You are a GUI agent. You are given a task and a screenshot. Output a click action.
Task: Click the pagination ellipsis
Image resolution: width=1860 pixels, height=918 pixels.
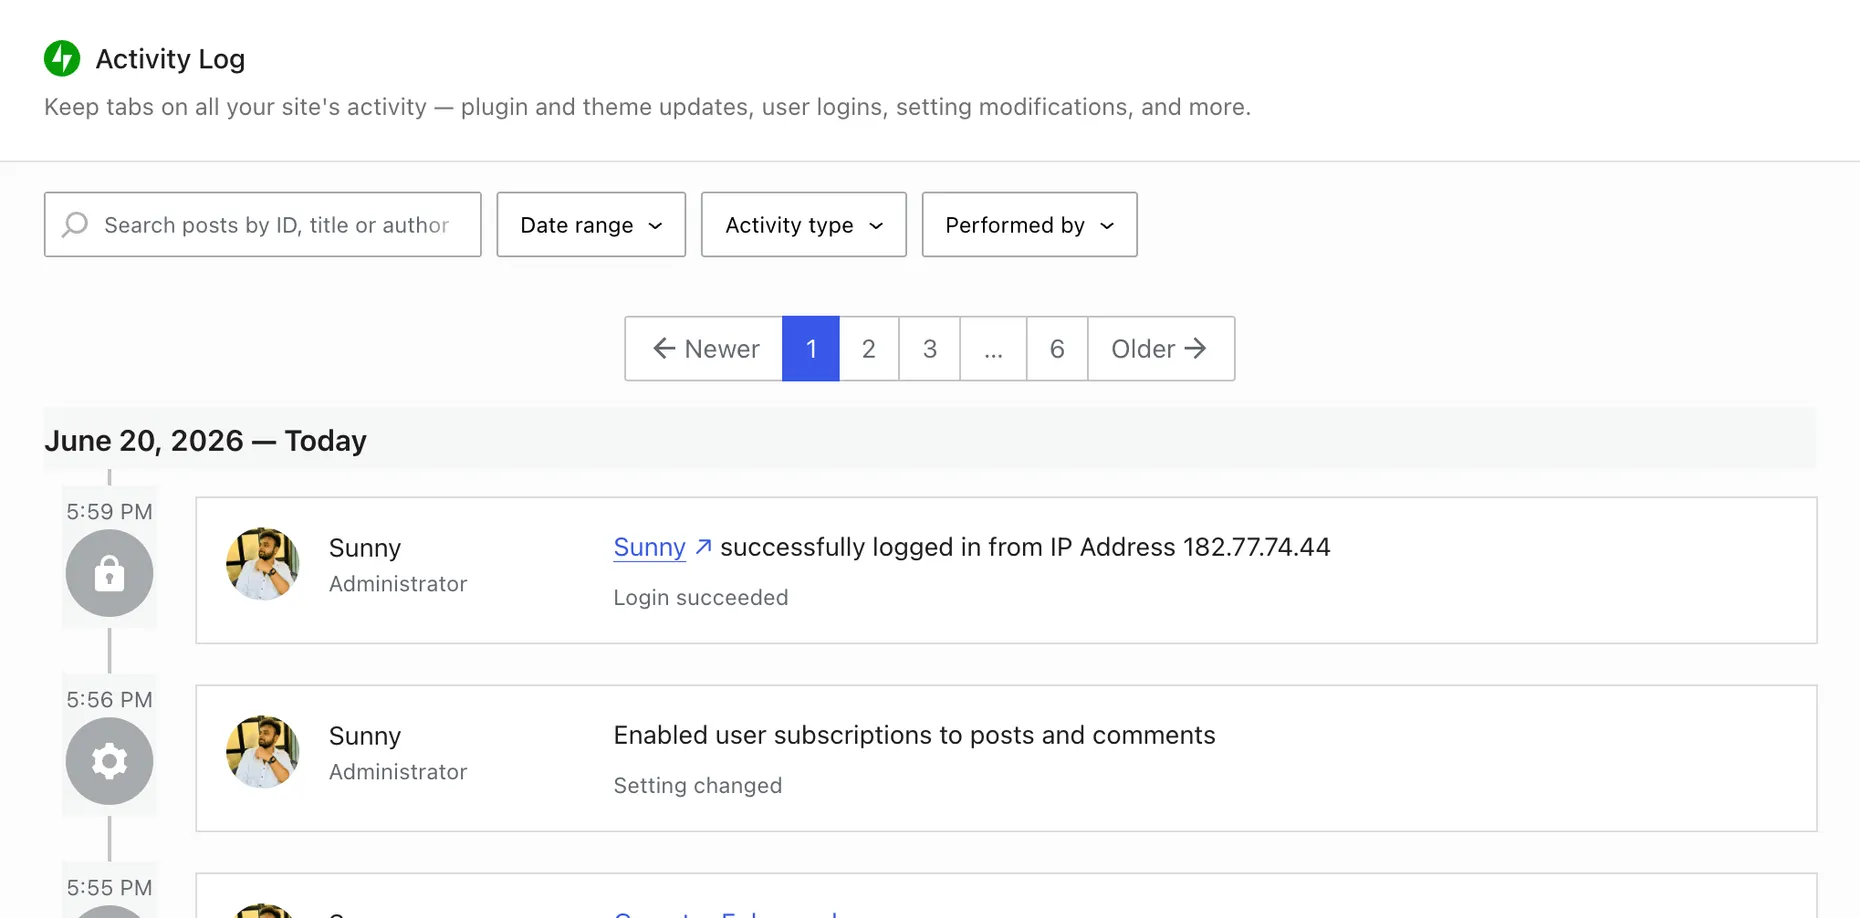point(993,349)
